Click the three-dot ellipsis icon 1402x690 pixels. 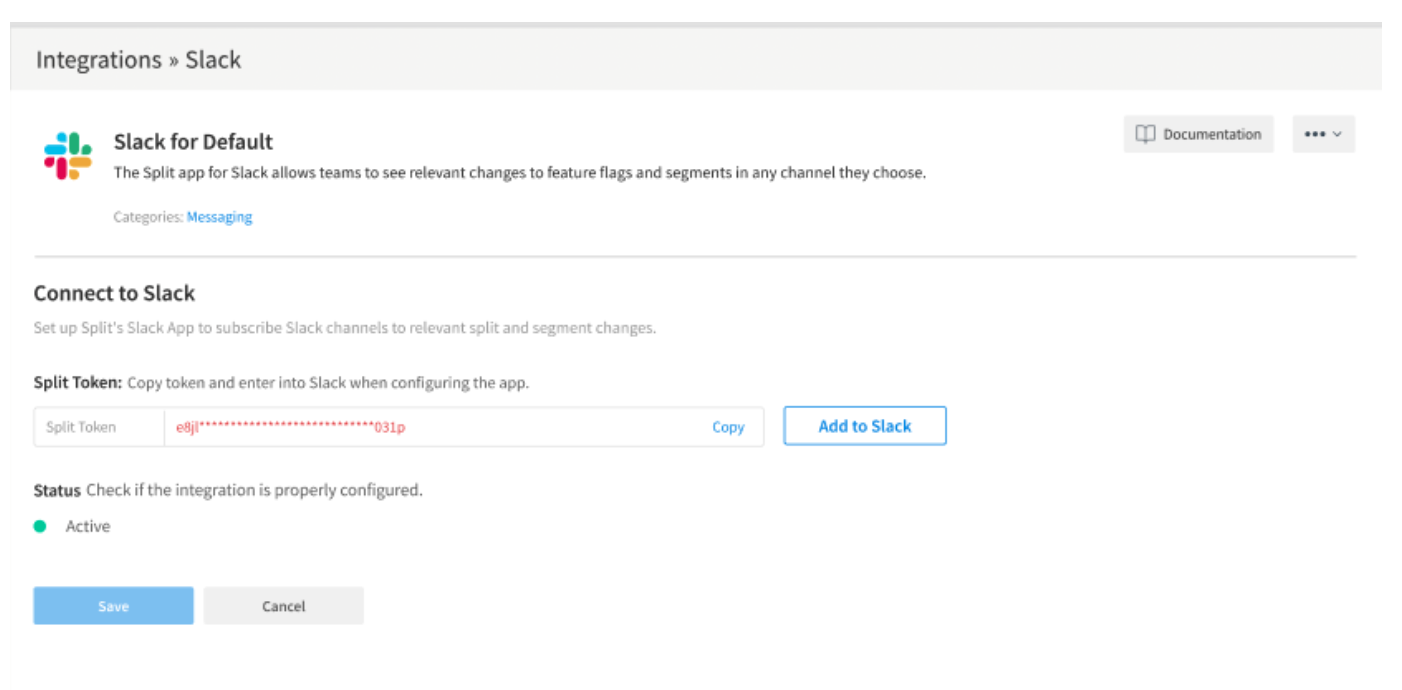(1315, 134)
